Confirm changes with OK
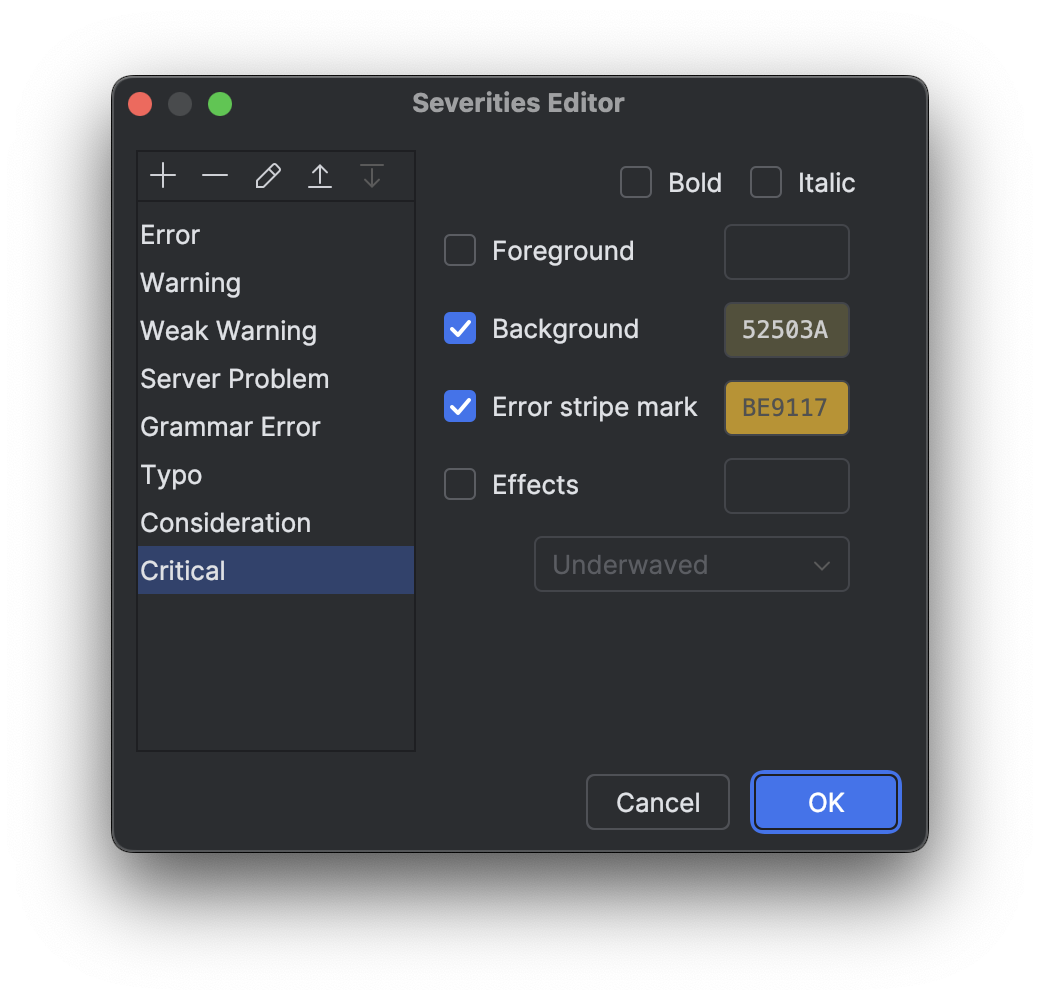This screenshot has height=1000, width=1040. pos(825,801)
